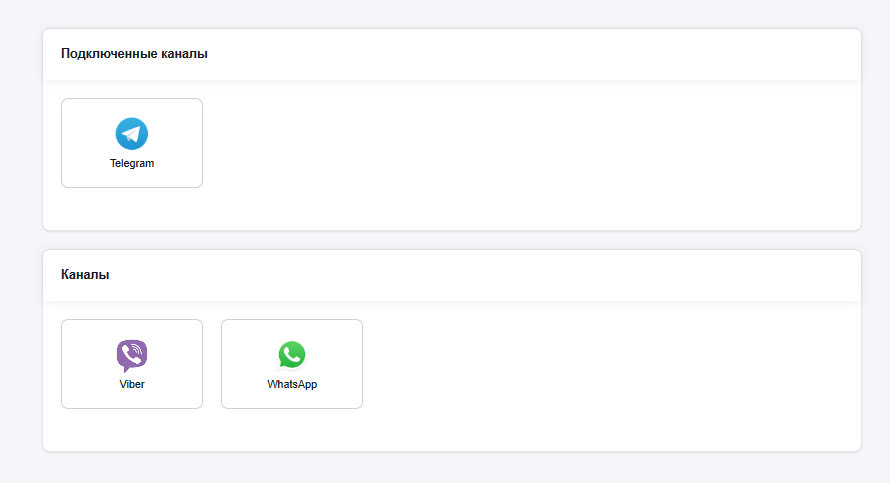Click the green WhatsApp phone icon
Viewport: 890px width, 483px height.
292,355
